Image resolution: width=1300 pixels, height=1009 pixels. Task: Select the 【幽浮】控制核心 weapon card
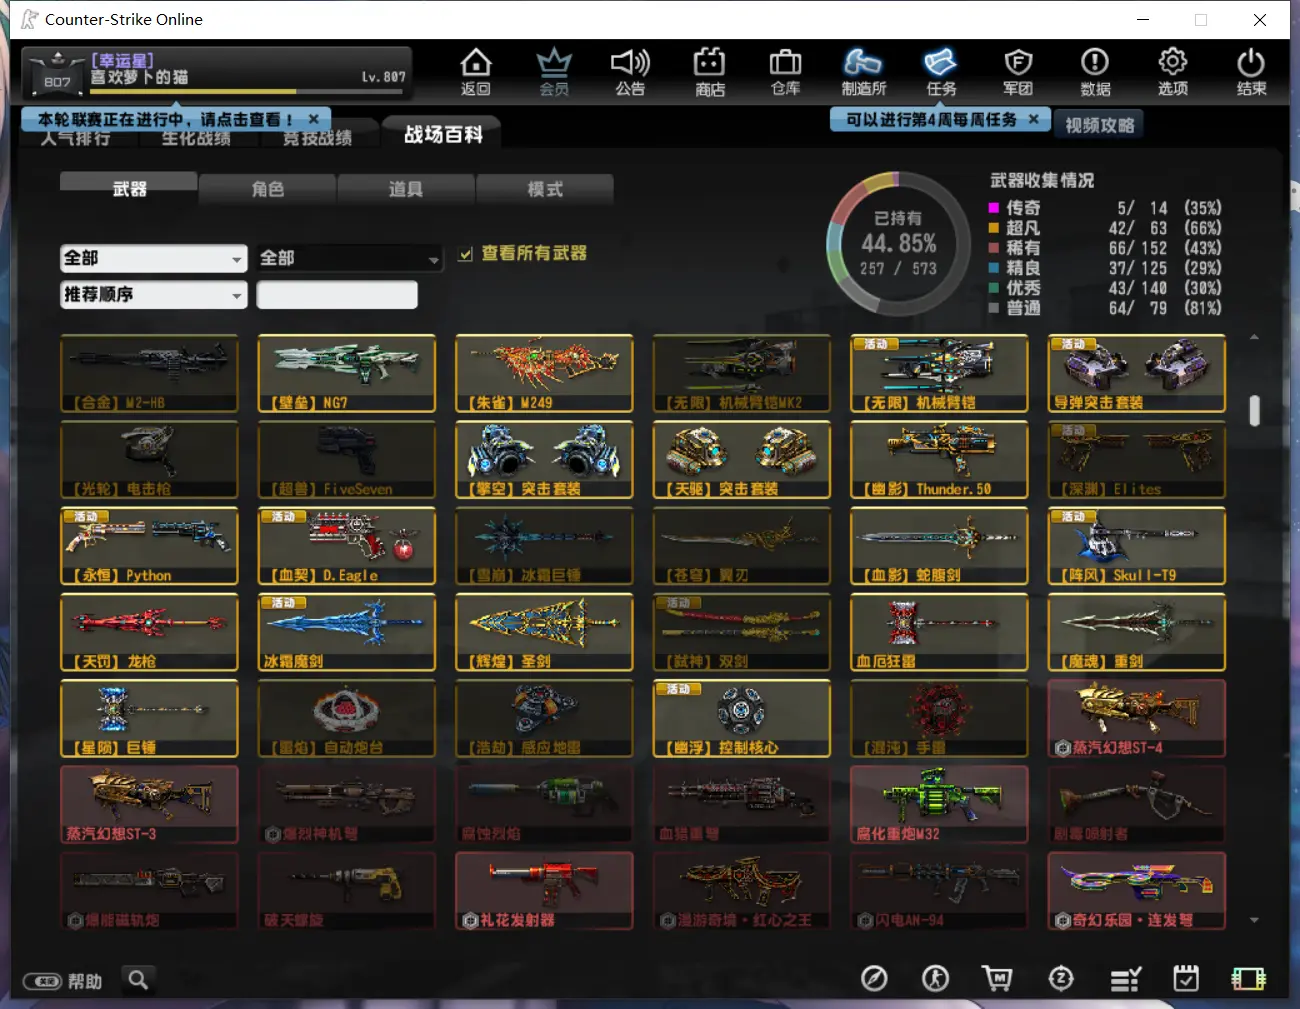point(742,719)
